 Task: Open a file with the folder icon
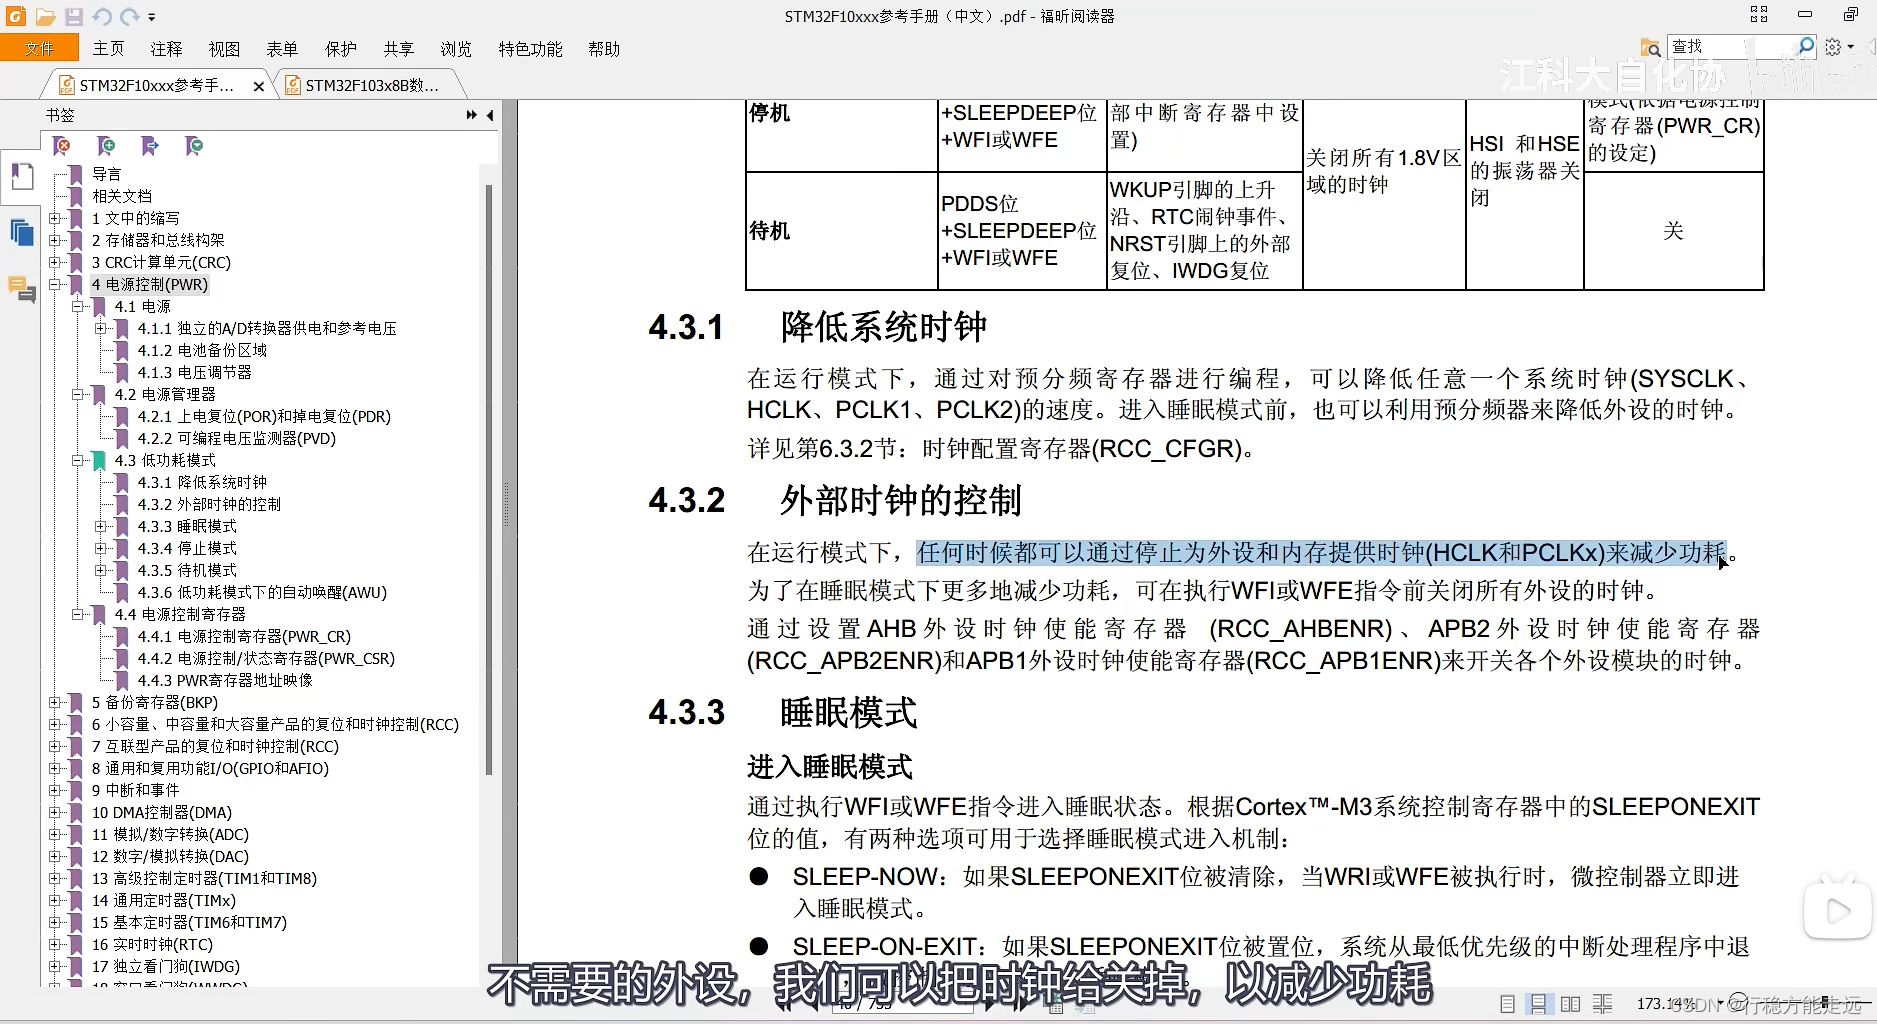point(45,17)
